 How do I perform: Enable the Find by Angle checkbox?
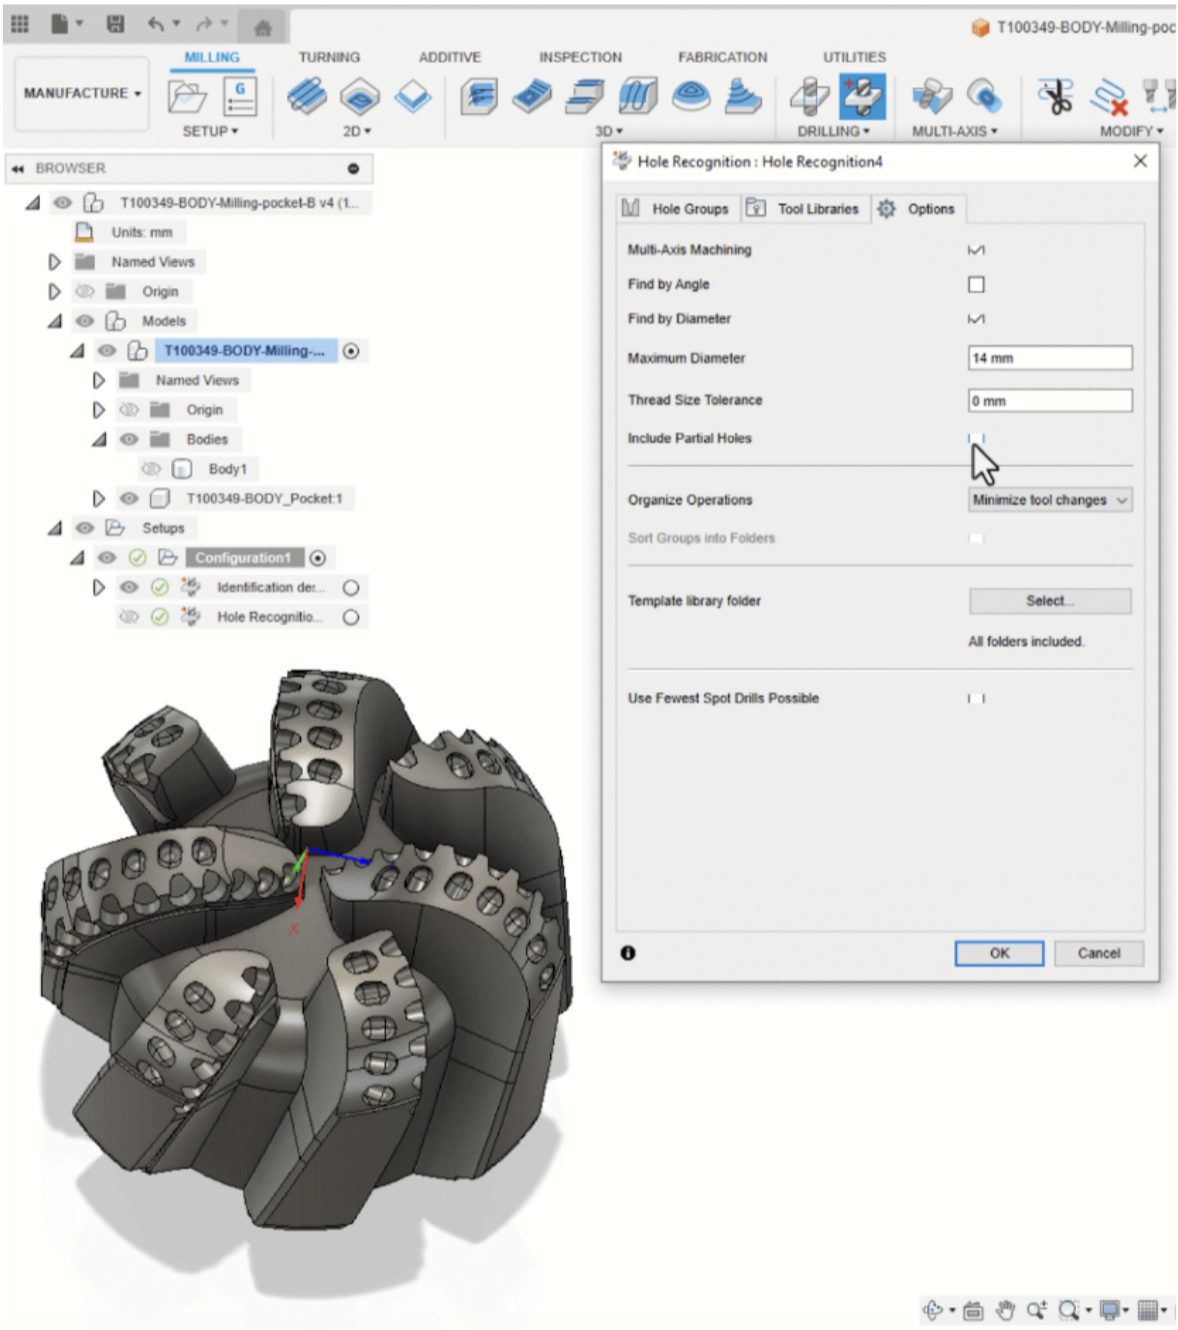[976, 285]
